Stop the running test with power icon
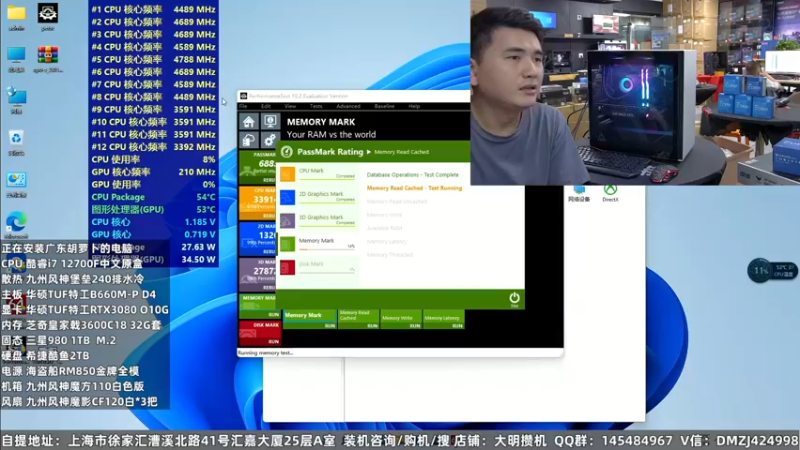The image size is (800, 450). point(514,299)
